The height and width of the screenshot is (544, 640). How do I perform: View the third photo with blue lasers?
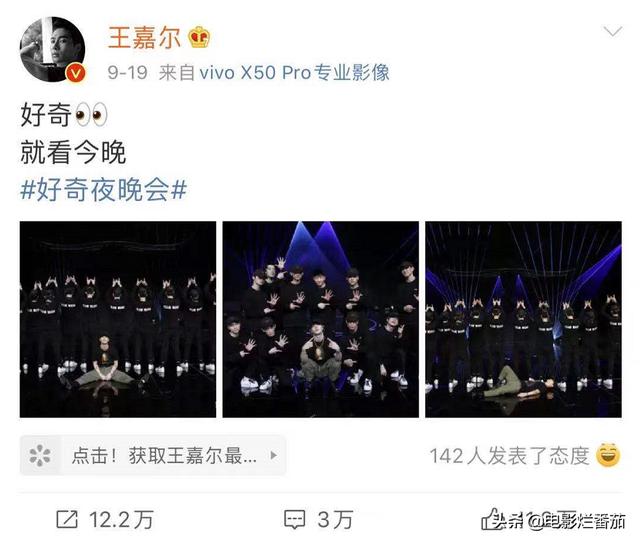pyautogui.click(x=523, y=319)
